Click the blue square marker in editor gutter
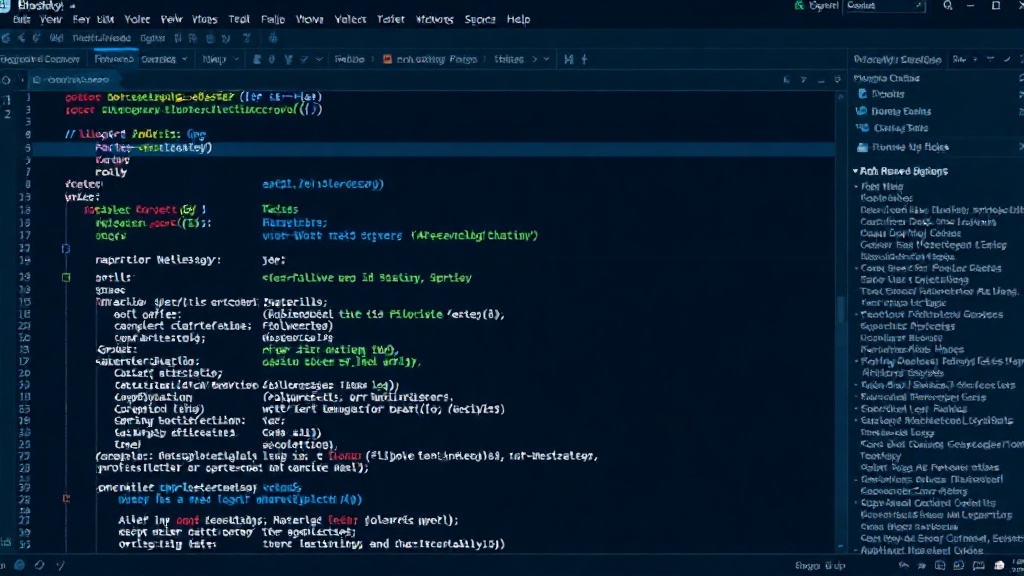 pos(65,249)
